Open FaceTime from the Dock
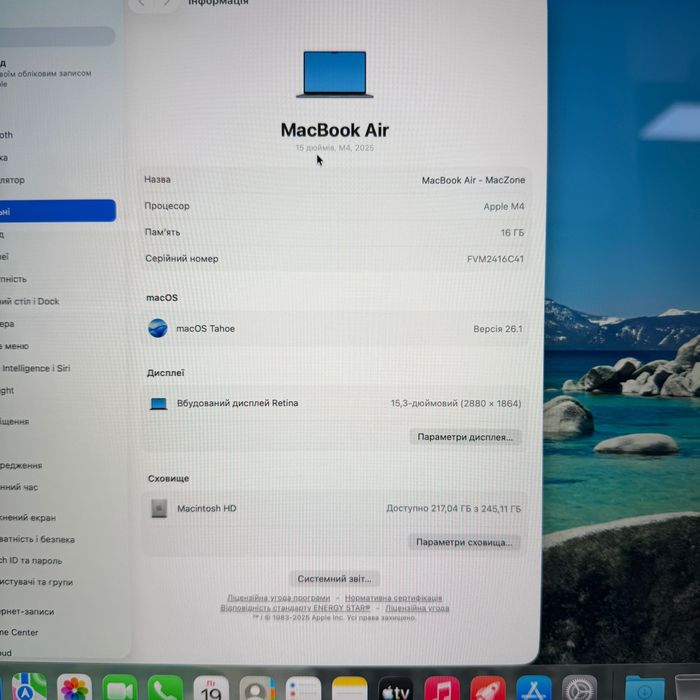700x700 pixels. click(120, 688)
